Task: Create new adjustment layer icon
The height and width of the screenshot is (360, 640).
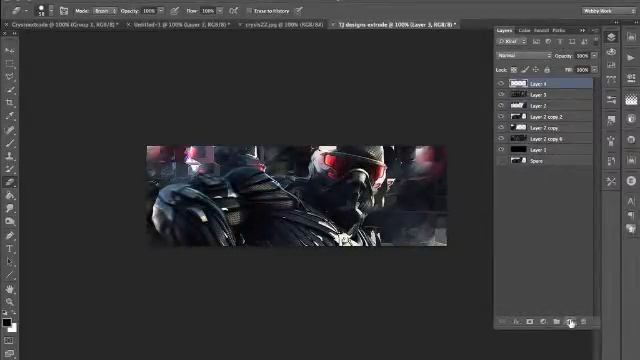Action: [x=543, y=322]
